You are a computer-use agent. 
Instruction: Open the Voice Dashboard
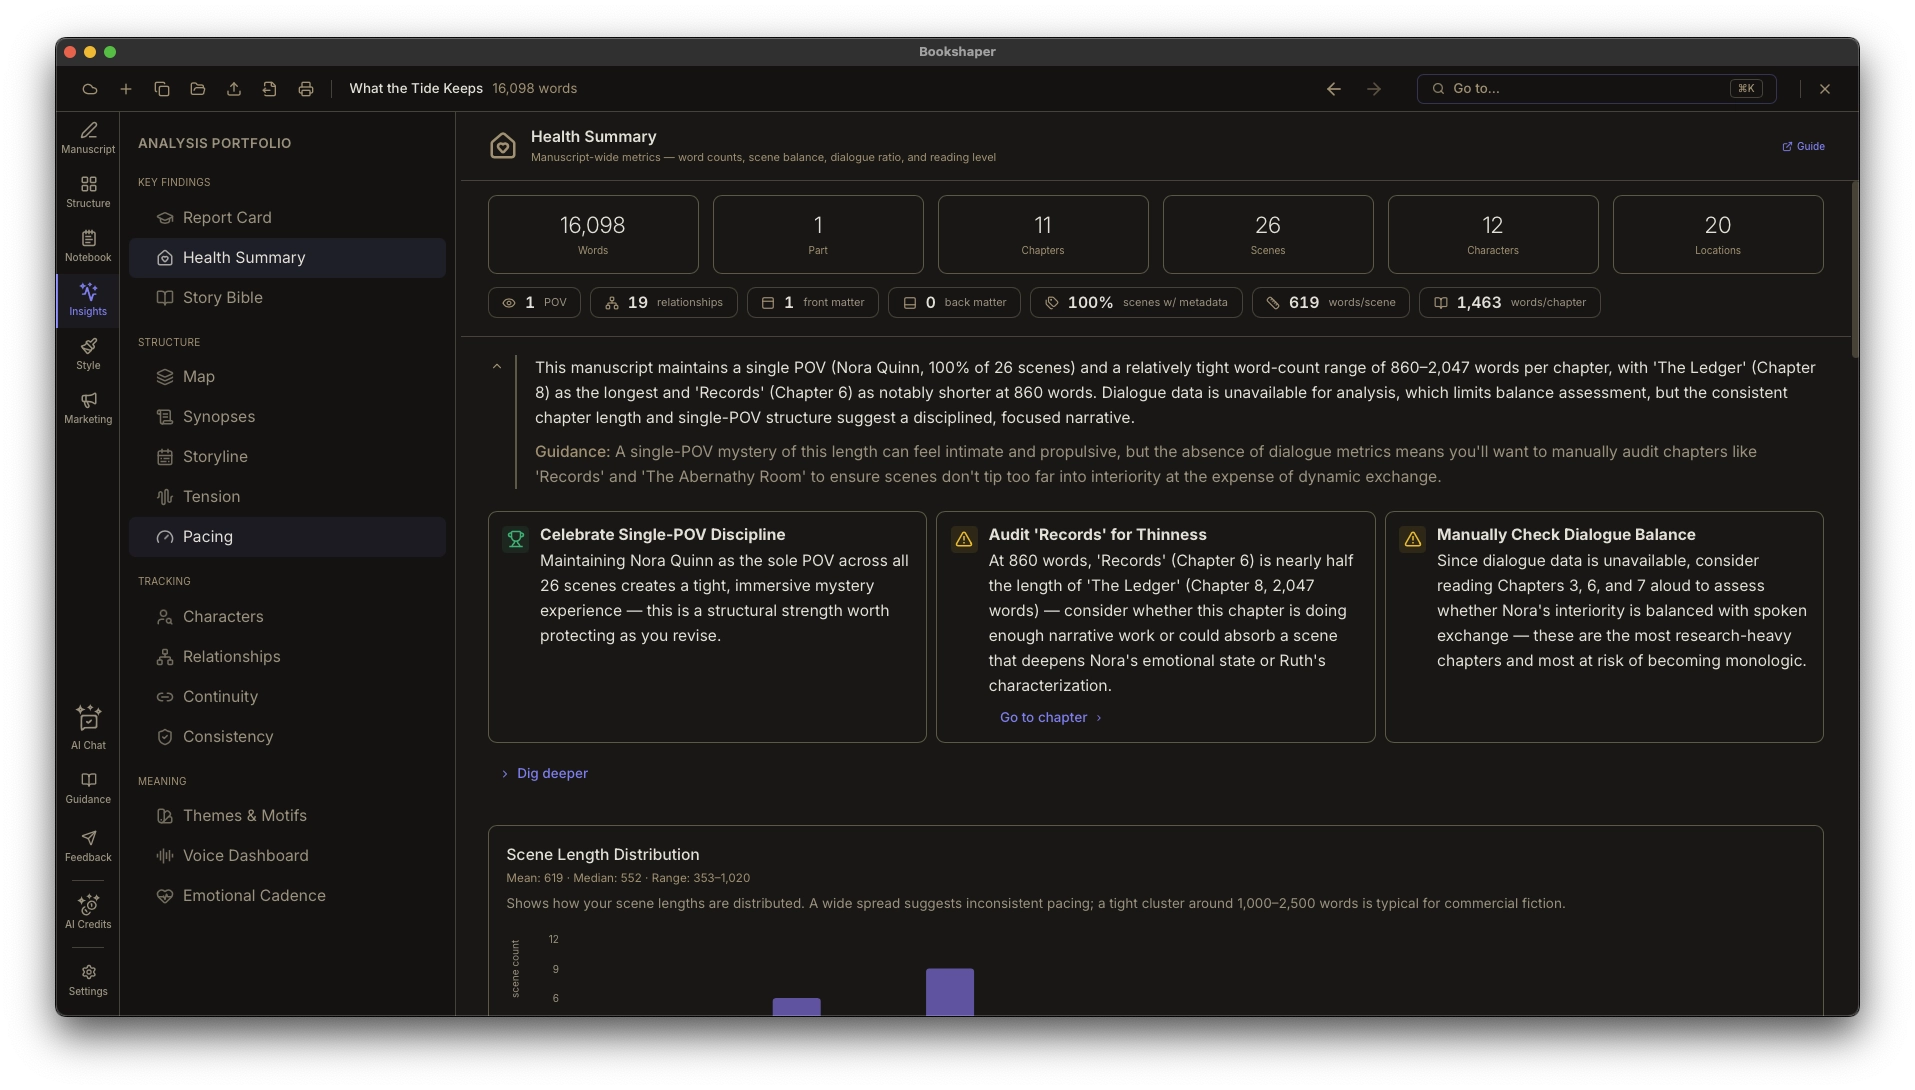288,856
